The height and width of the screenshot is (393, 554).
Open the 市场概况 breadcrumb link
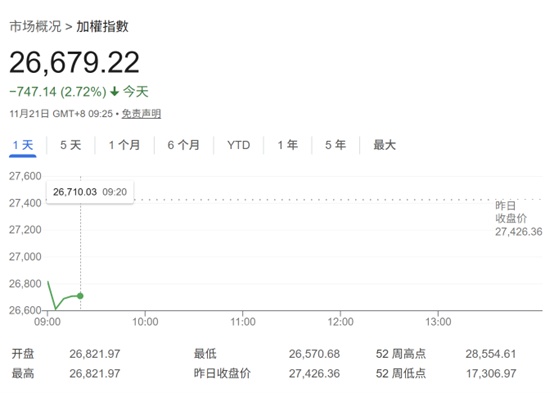pyautogui.click(x=35, y=27)
